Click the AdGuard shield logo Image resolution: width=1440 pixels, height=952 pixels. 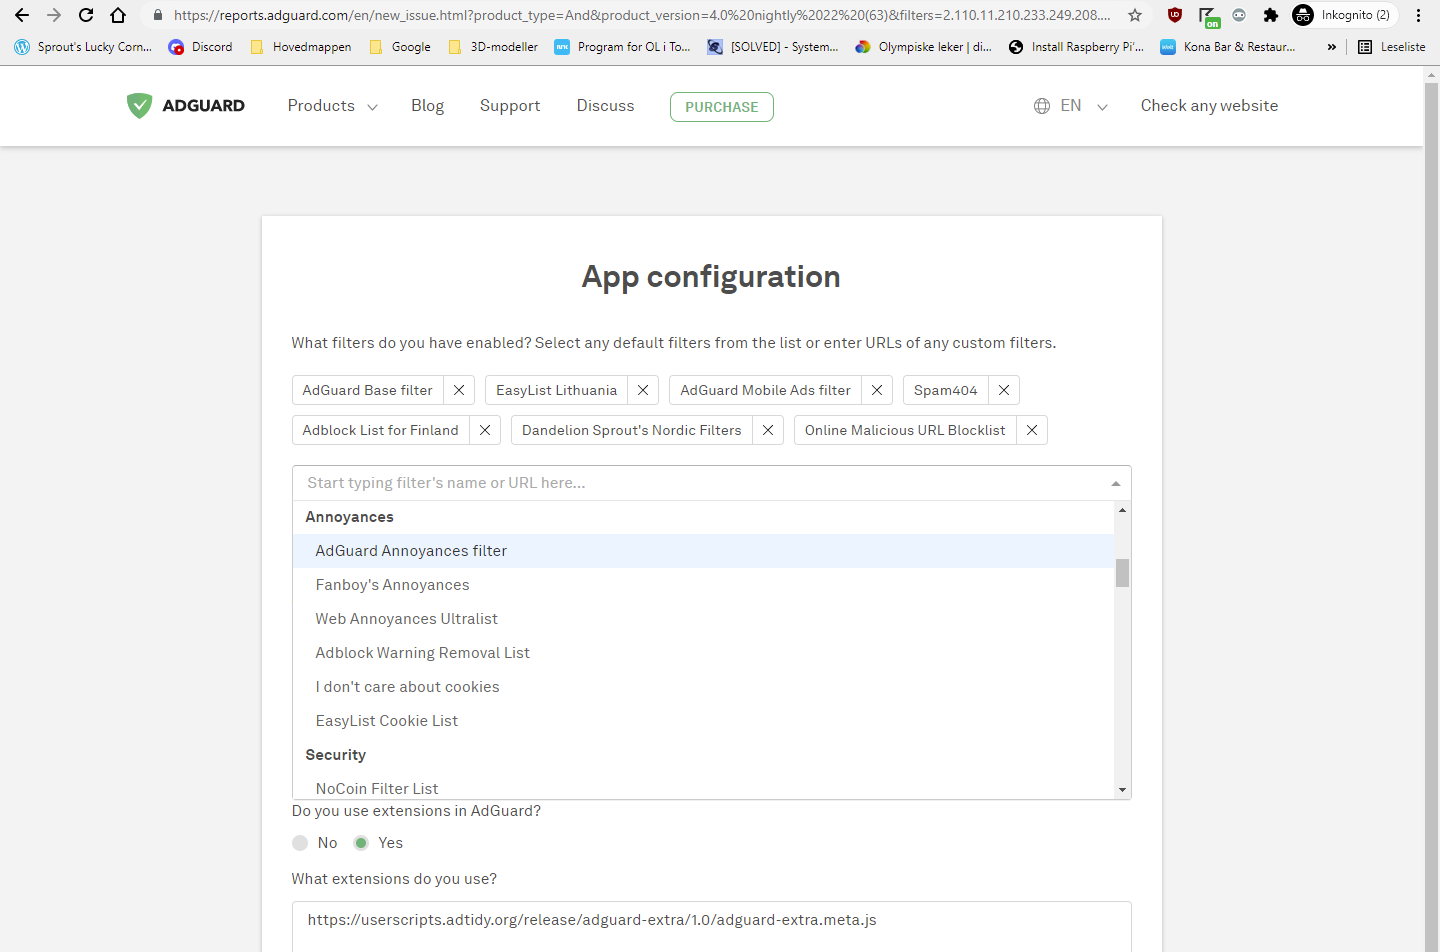[139, 105]
